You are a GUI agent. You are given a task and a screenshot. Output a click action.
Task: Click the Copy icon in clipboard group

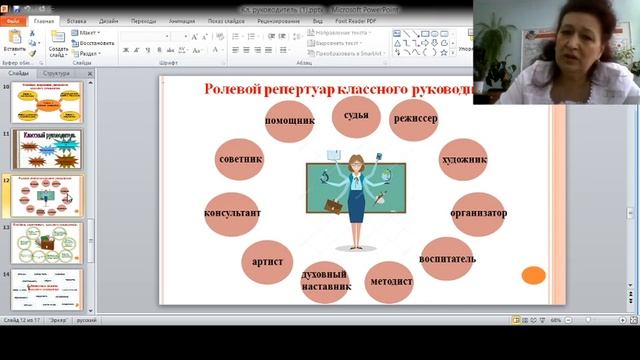coord(32,43)
